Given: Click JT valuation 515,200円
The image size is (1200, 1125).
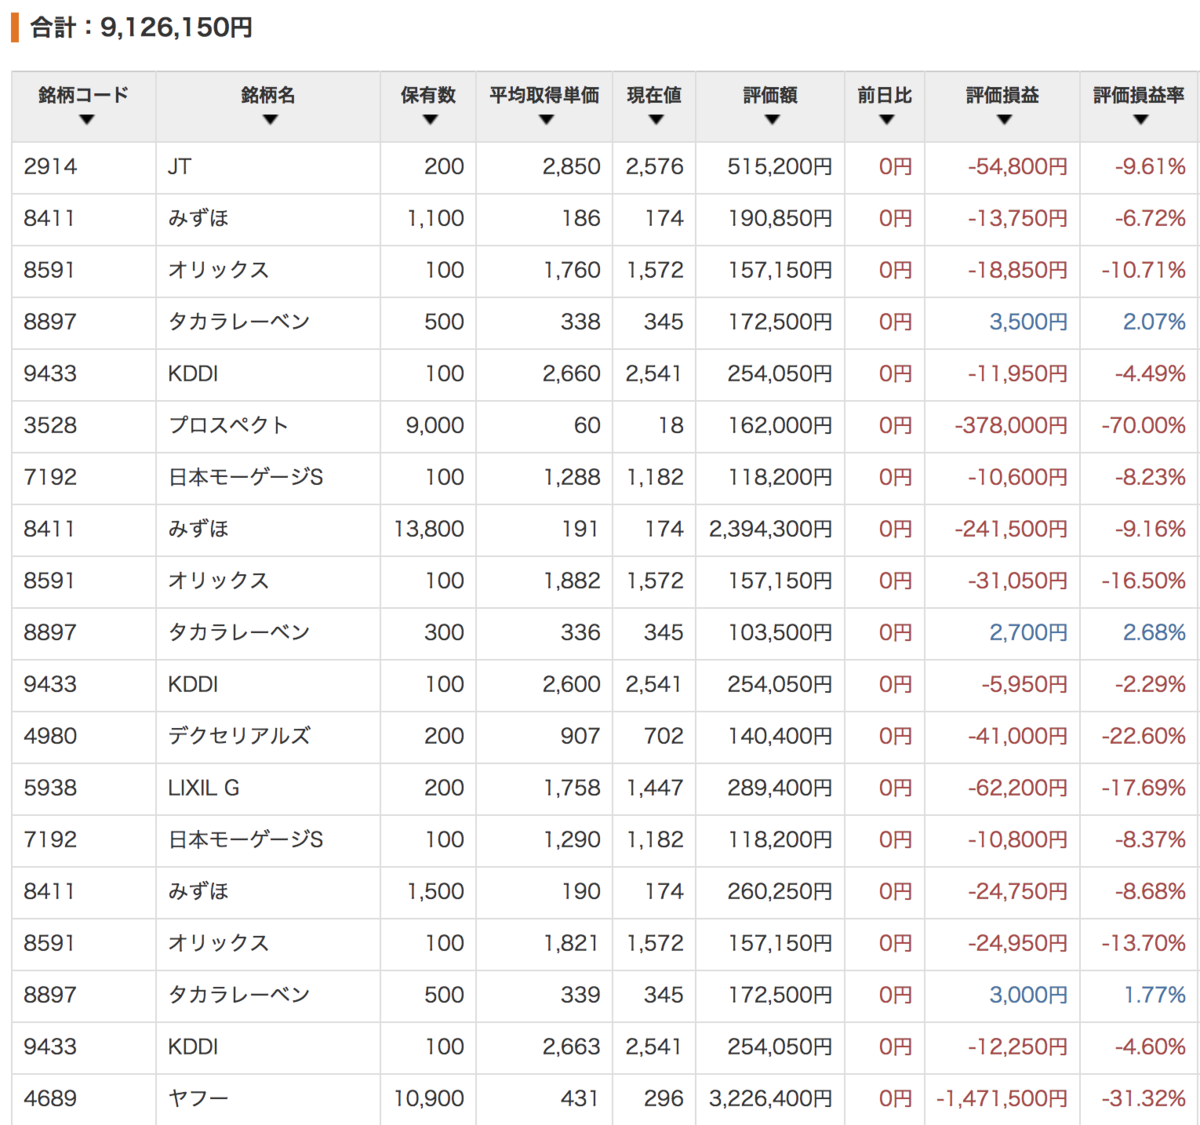Looking at the screenshot, I should click(x=780, y=167).
